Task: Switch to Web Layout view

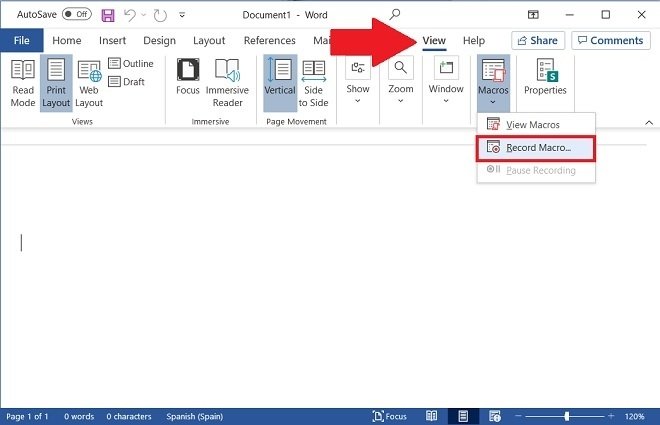Action: click(89, 83)
